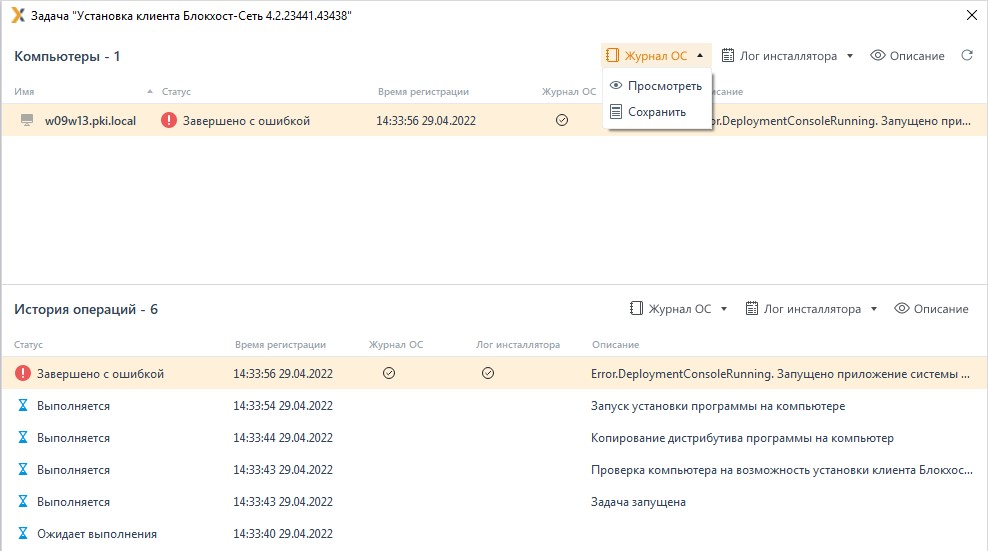
Task: Click the application logo in the title bar
Action: tap(18, 15)
